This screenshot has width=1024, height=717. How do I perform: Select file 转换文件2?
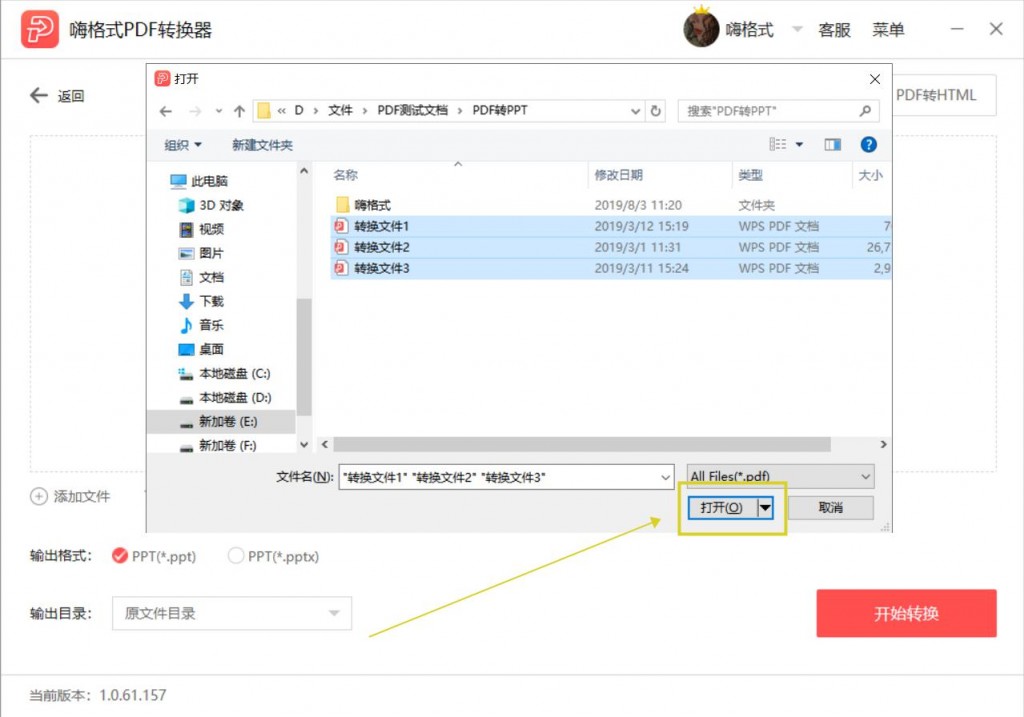611,247
